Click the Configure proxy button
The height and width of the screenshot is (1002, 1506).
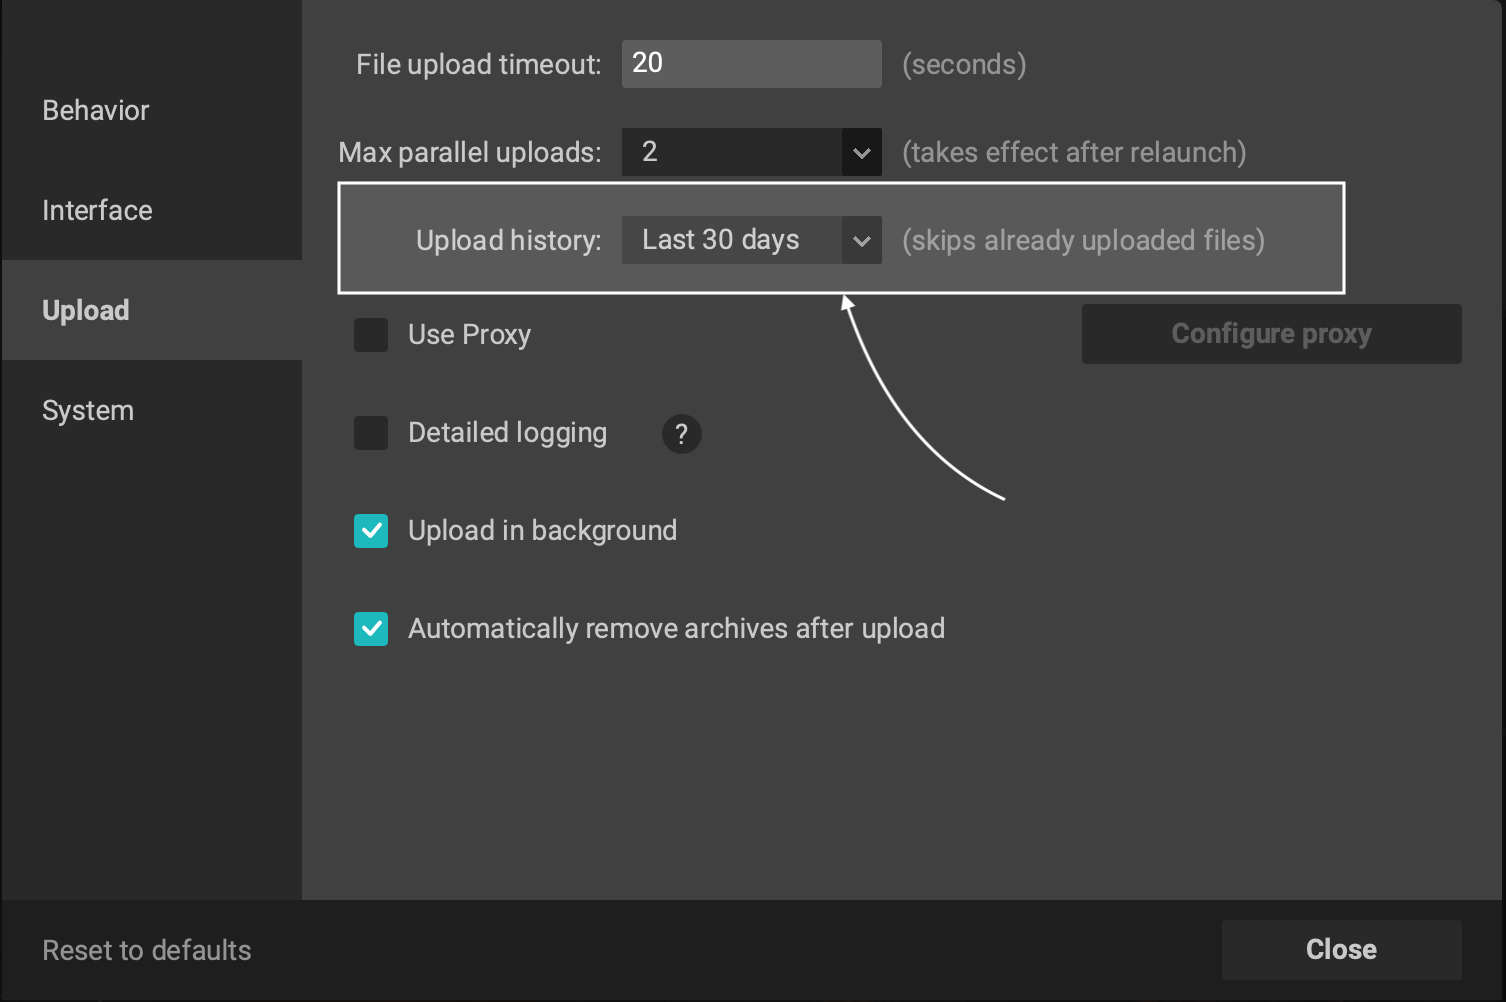point(1271,333)
